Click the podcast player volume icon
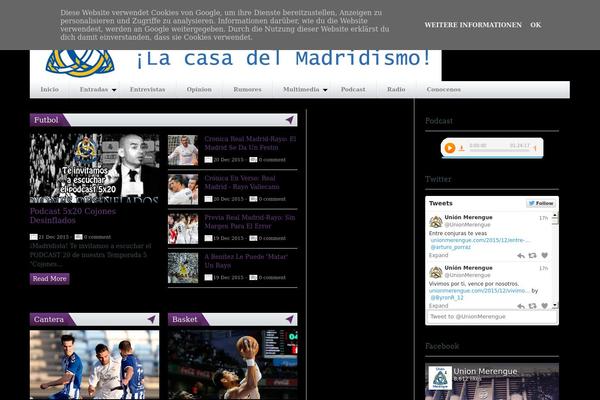Image resolution: width=600 pixels, height=400 pixels. tap(535, 148)
